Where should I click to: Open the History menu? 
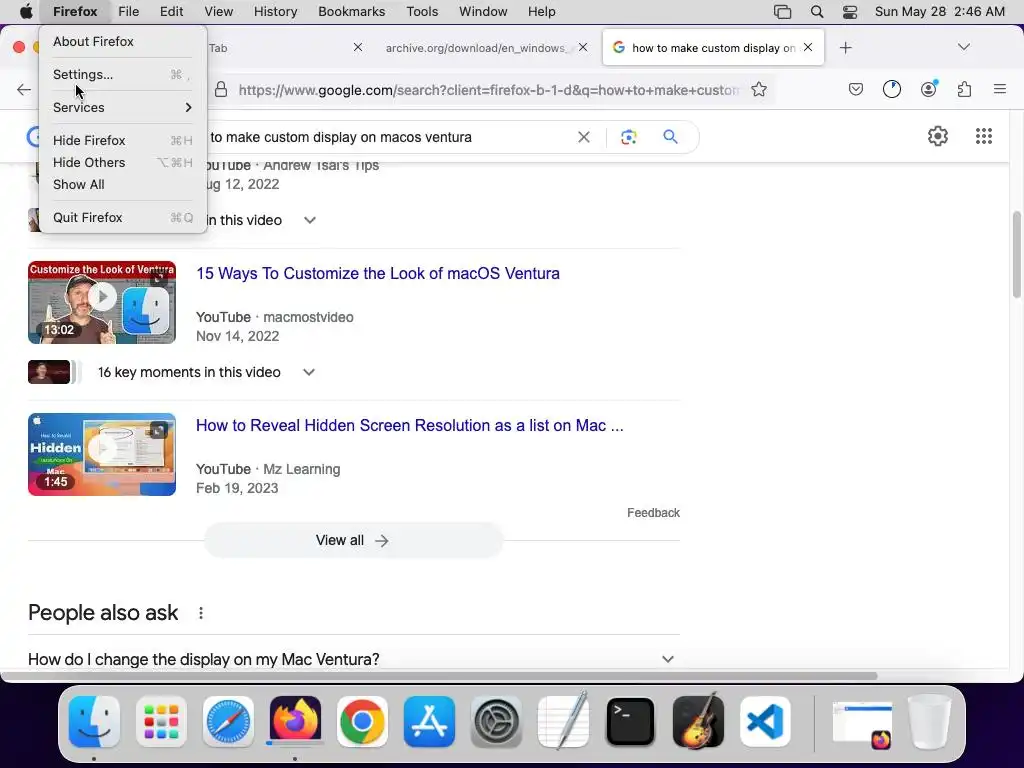coord(275,12)
